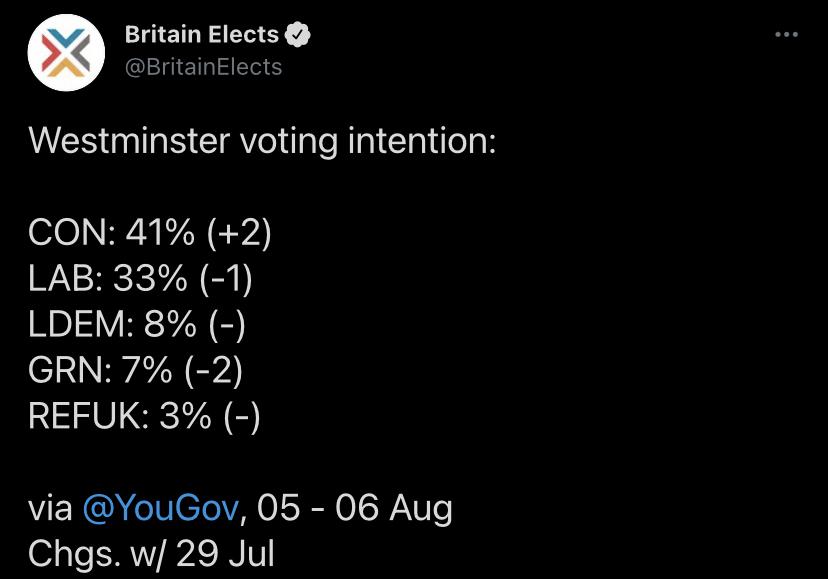Click the (-1) change figure for LAB
This screenshot has height=579, width=828.
pos(226,279)
